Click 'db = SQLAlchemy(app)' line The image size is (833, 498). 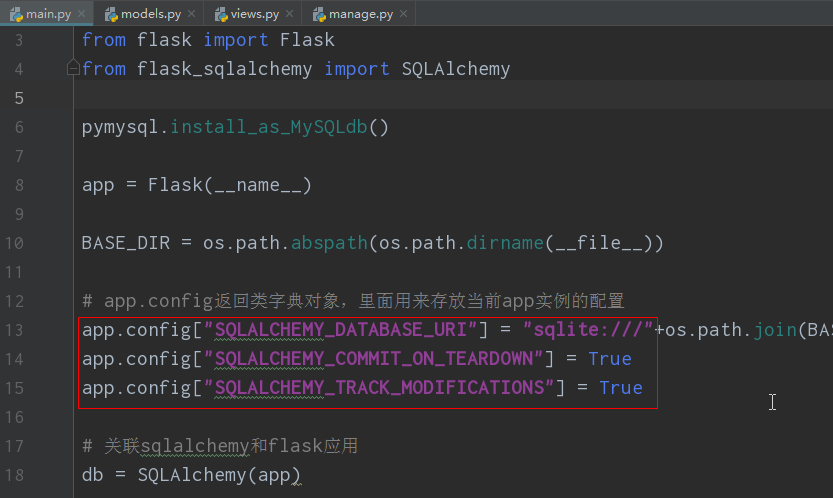191,475
